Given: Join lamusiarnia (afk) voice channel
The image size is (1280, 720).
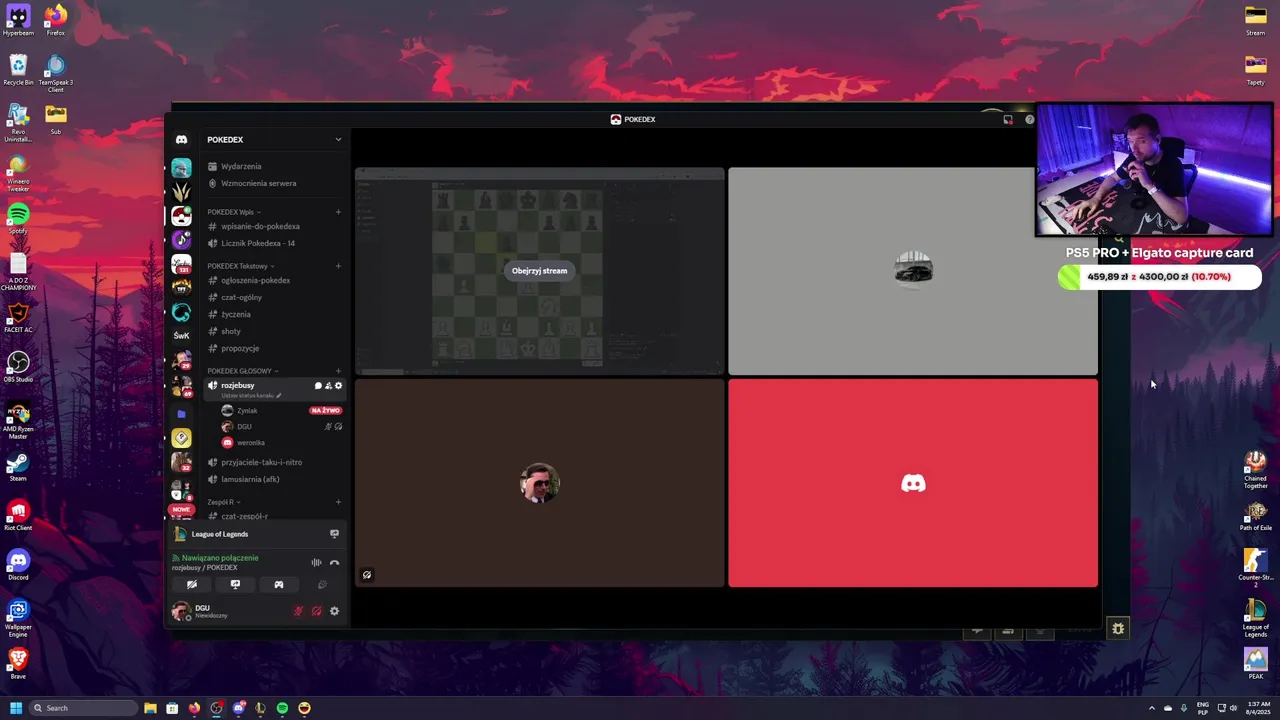Looking at the screenshot, I should click(274, 479).
